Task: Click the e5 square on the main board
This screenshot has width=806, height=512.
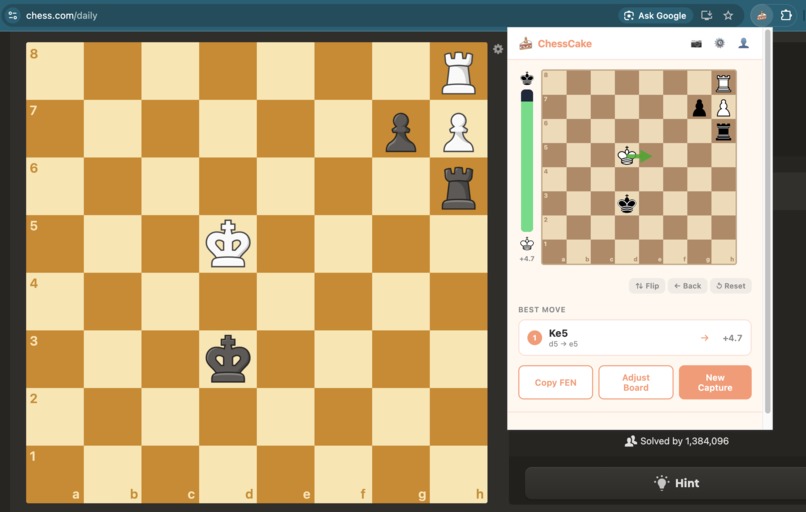Action: [286, 244]
